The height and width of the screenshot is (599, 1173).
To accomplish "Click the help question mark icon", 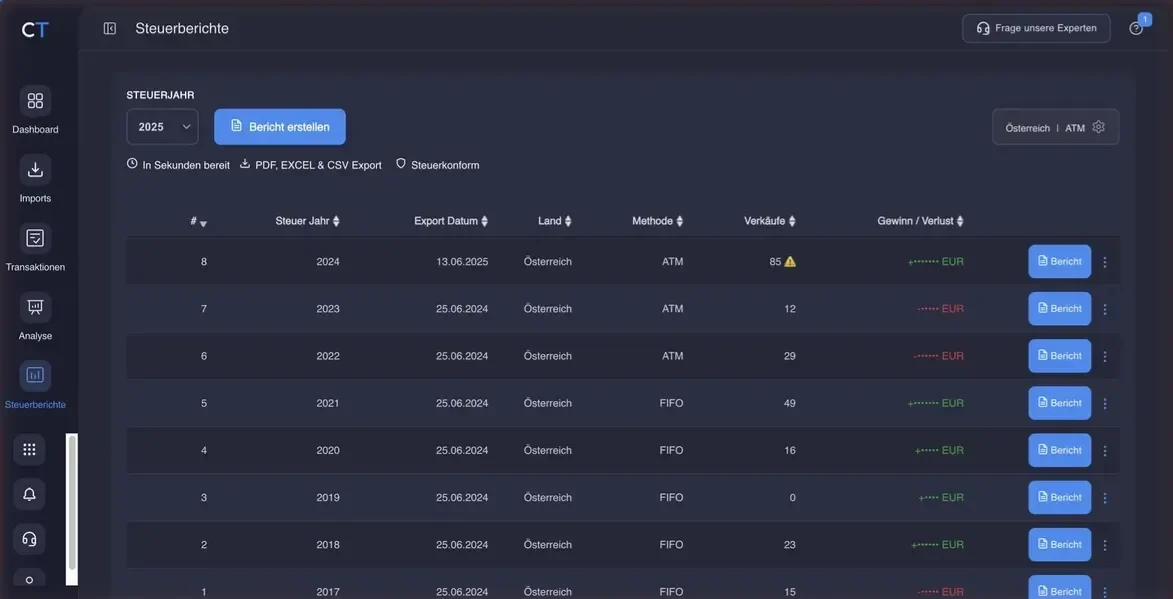I will pos(1136,28).
